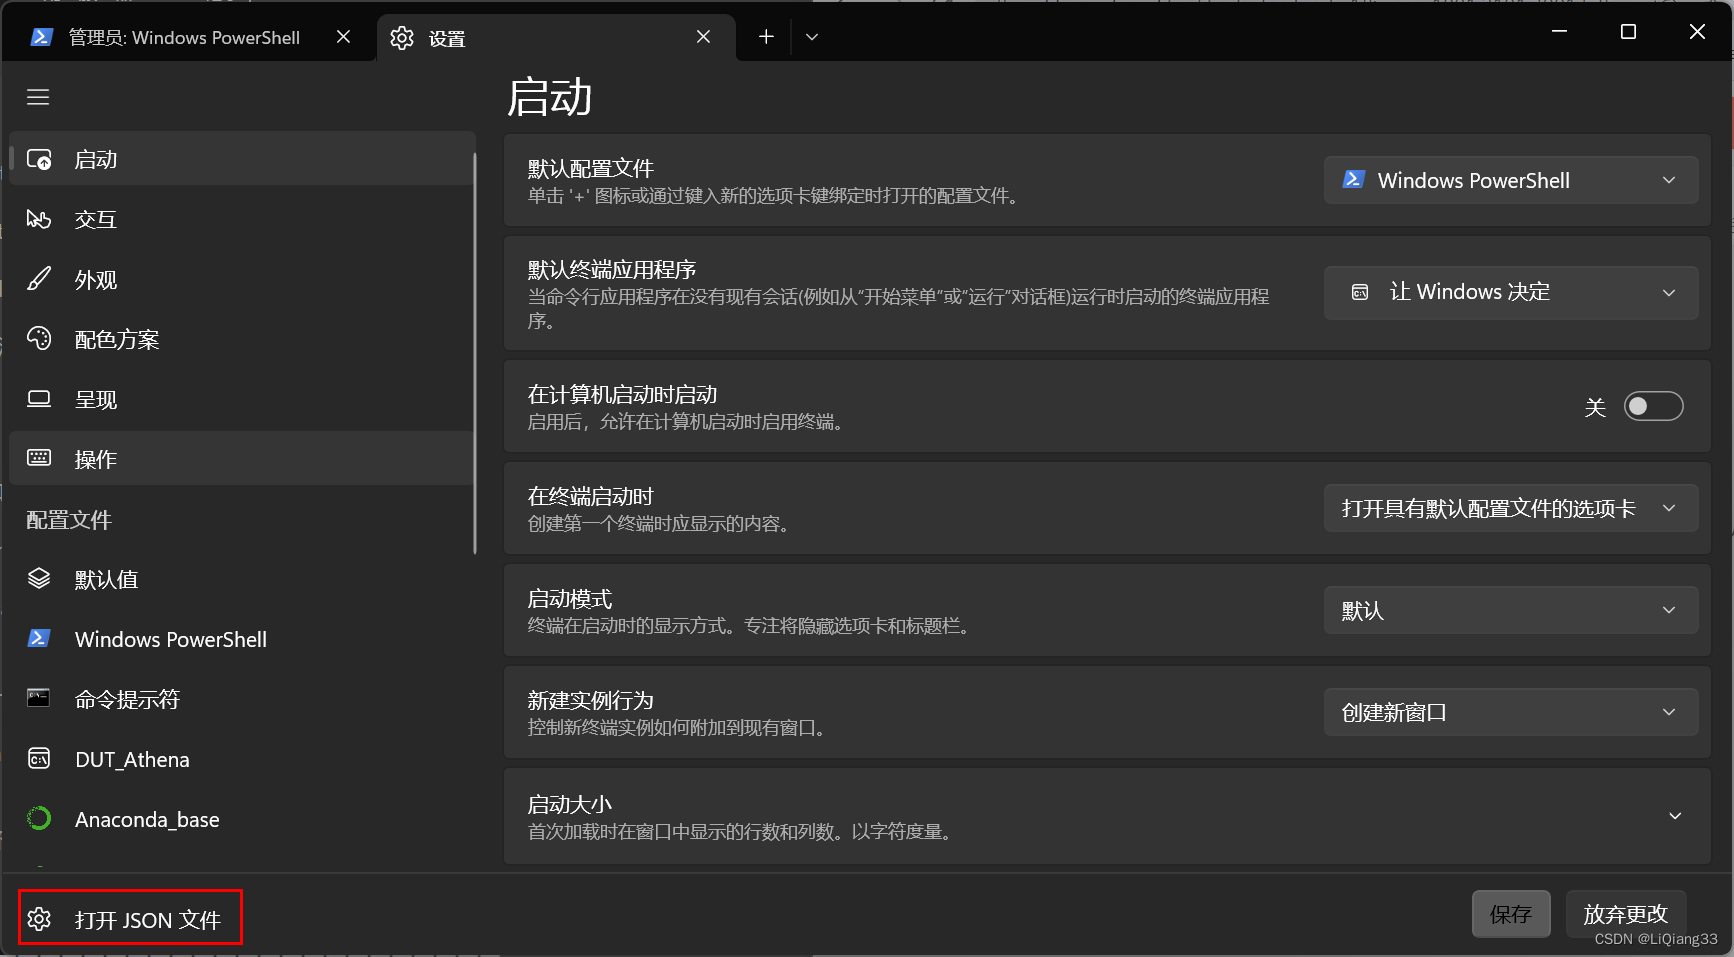Open the 启动 (Startup) settings page
This screenshot has height=957, width=1734.
pos(95,158)
